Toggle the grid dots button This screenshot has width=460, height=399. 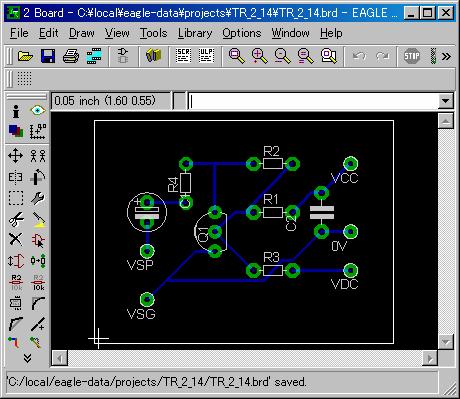click(x=24, y=79)
